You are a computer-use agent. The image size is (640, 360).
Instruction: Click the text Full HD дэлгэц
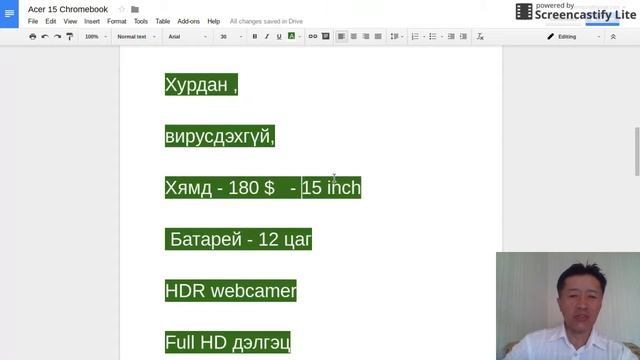point(228,342)
